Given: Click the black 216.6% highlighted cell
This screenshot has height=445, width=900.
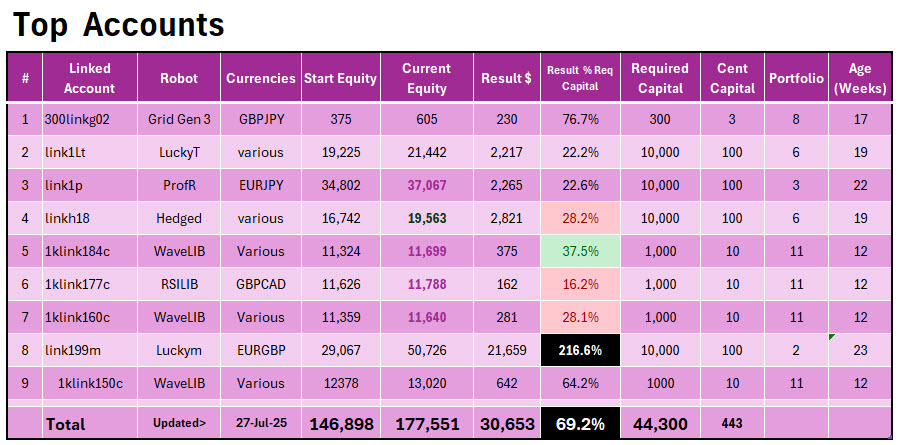Looking at the screenshot, I should click(x=580, y=351).
